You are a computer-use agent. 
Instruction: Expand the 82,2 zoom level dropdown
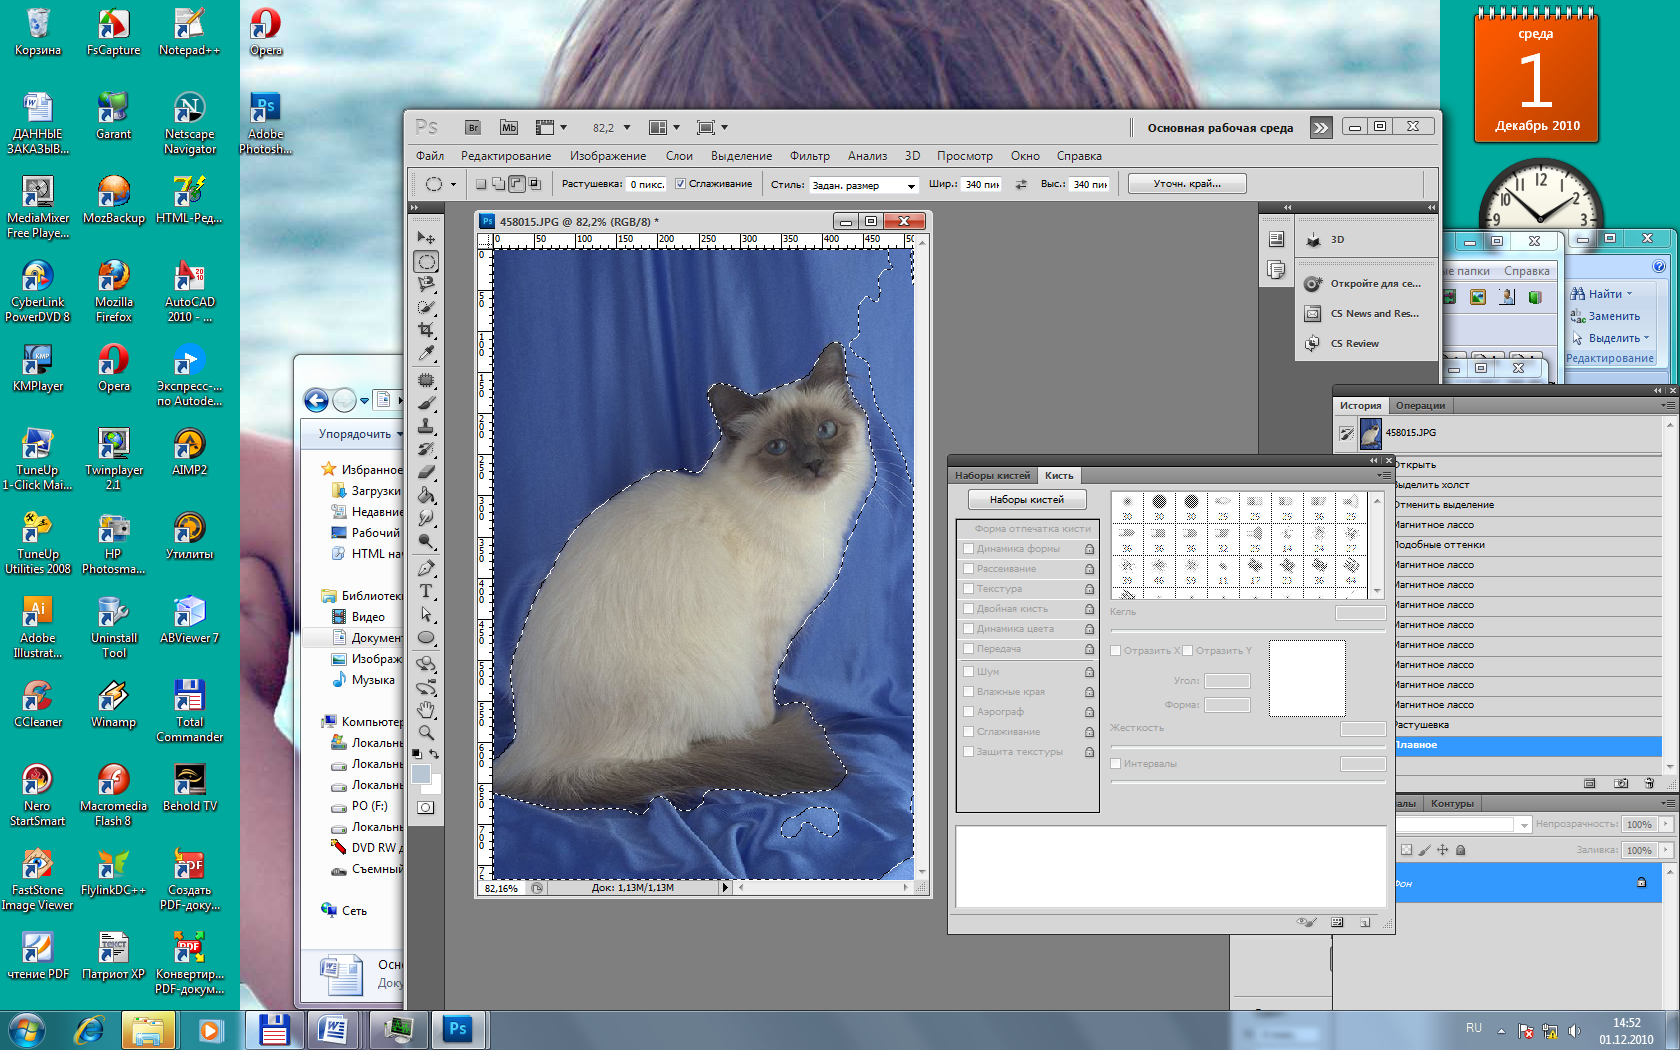pos(627,128)
